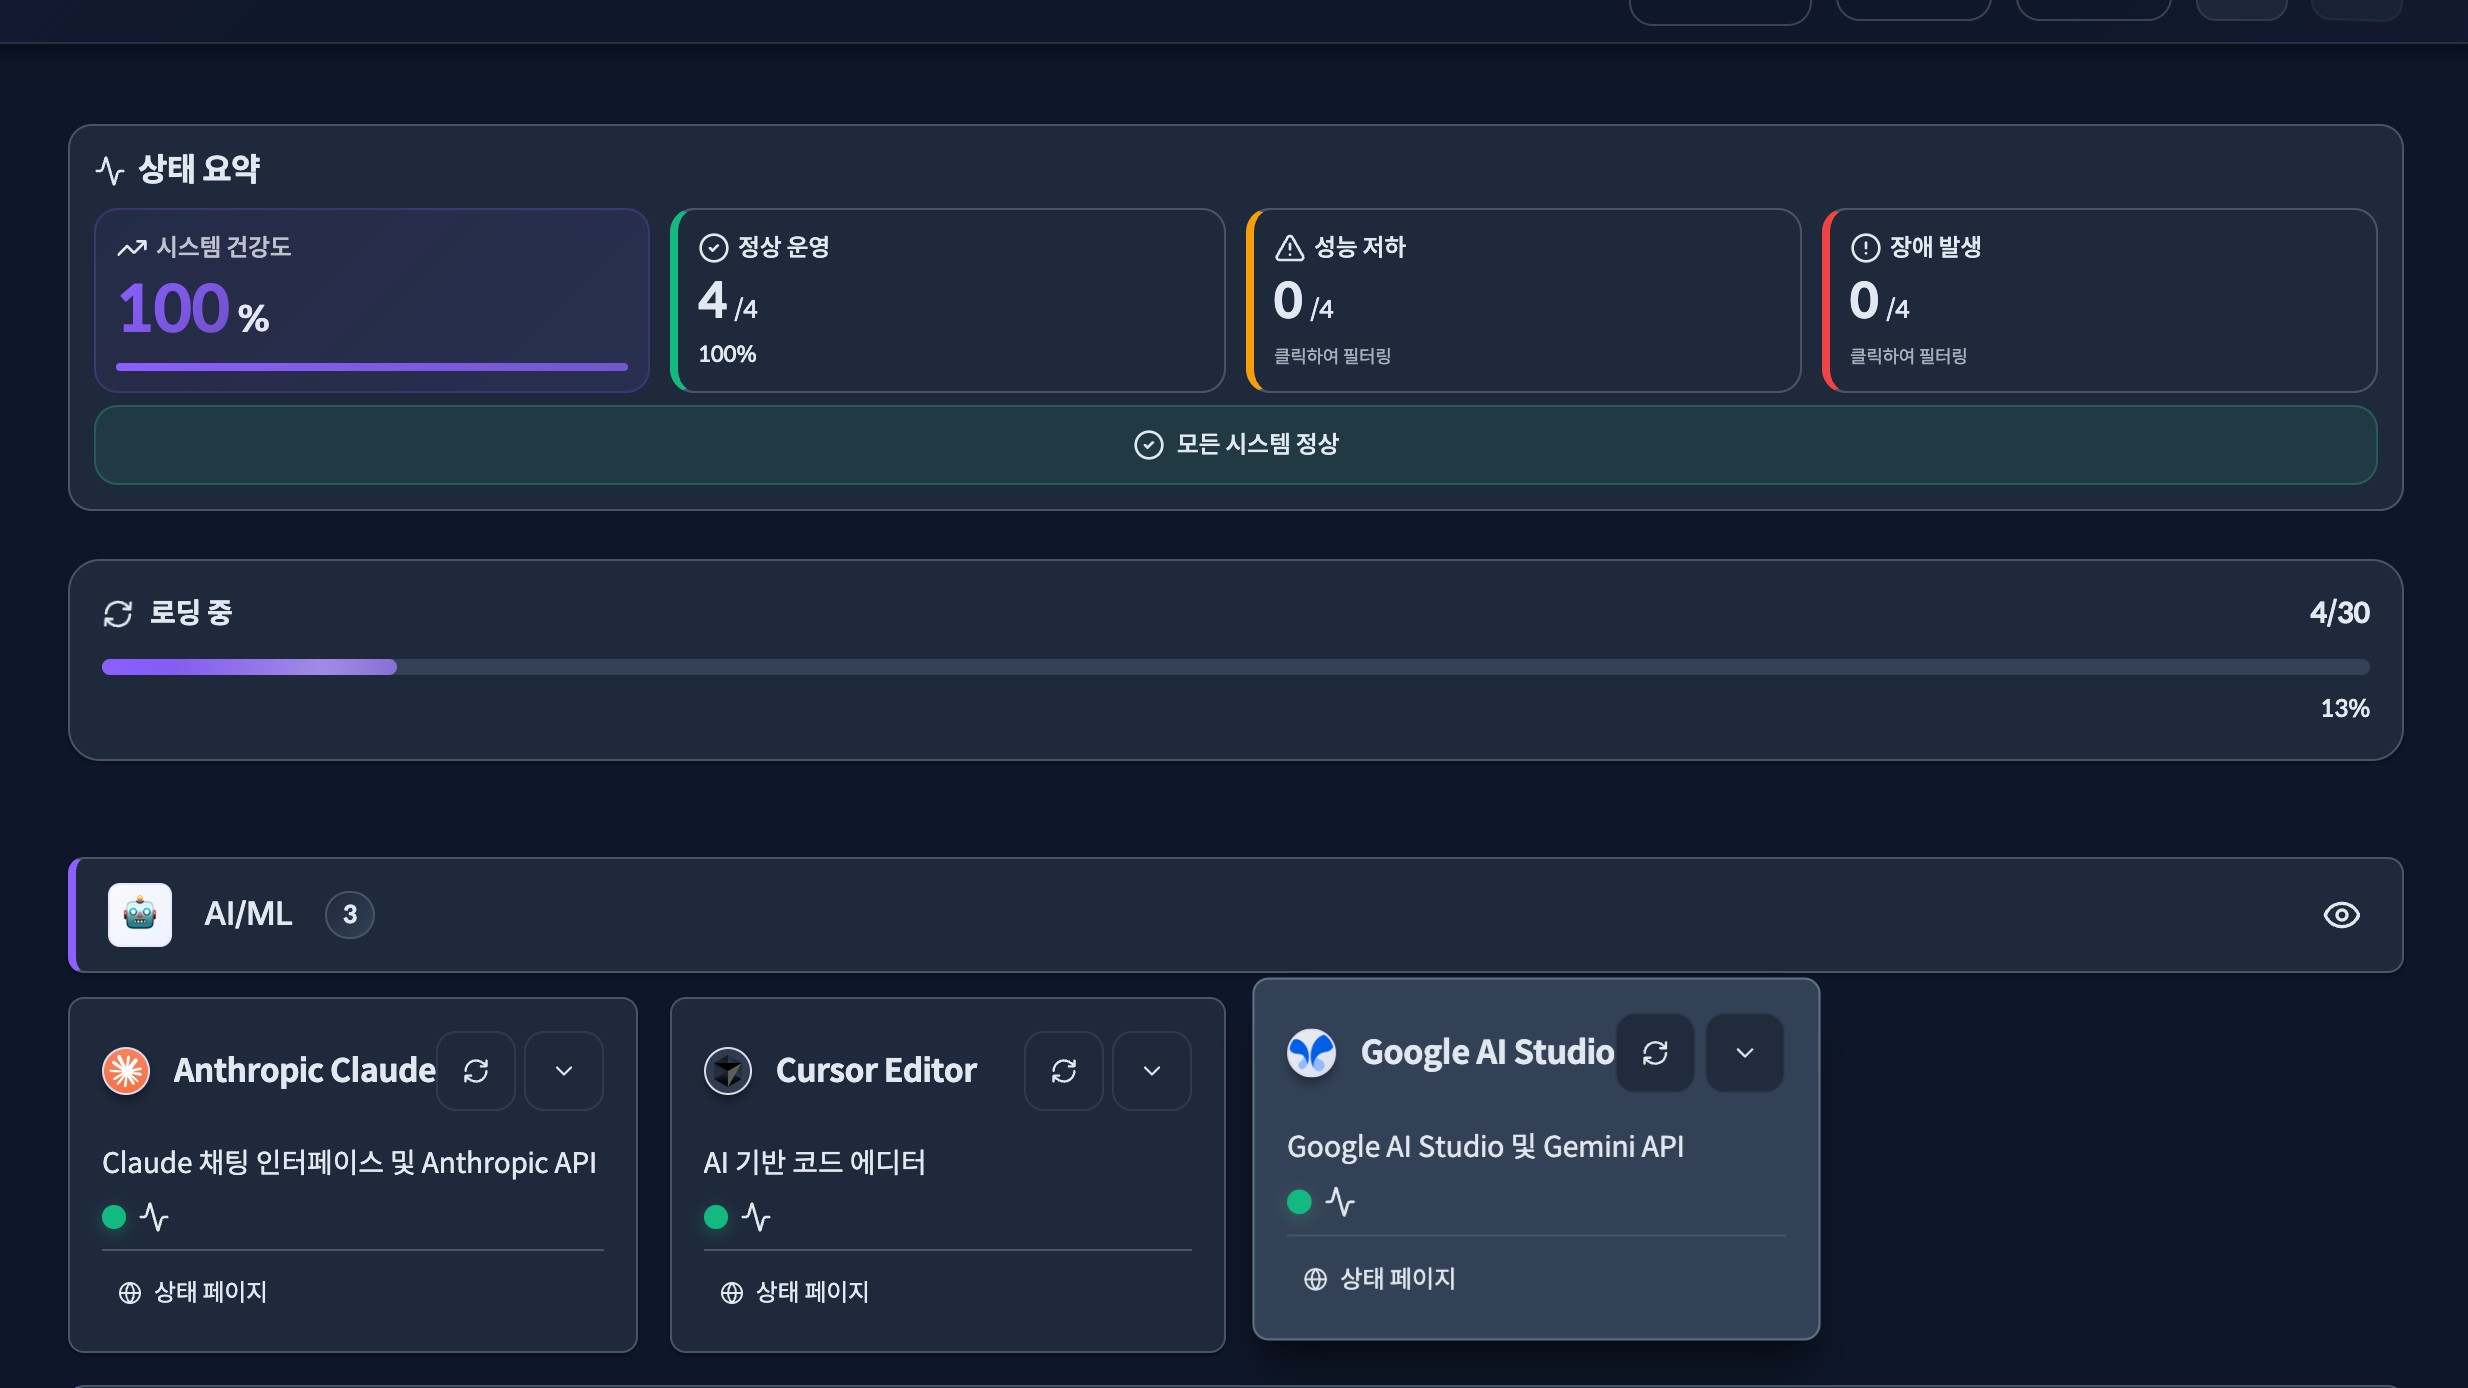Filter by 성능 저하 status card
2468x1388 pixels.
pos(1523,300)
